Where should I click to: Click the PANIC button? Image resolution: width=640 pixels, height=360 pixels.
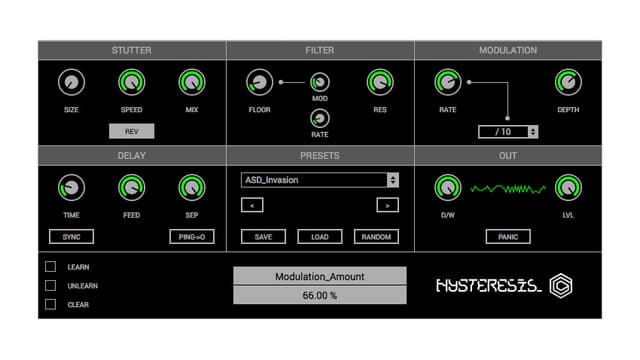[x=508, y=237]
